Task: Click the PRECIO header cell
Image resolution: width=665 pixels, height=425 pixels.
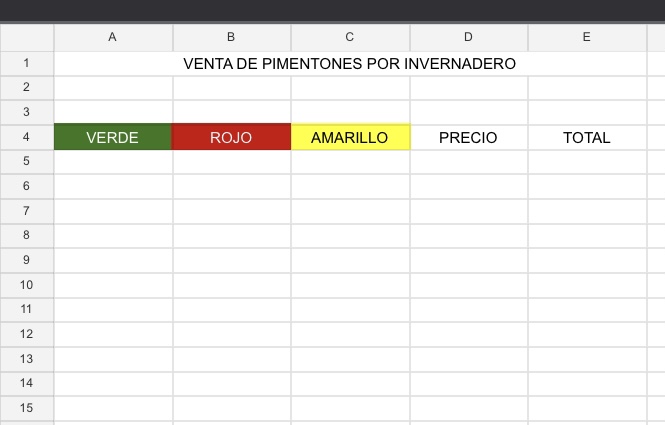Action: (x=469, y=137)
